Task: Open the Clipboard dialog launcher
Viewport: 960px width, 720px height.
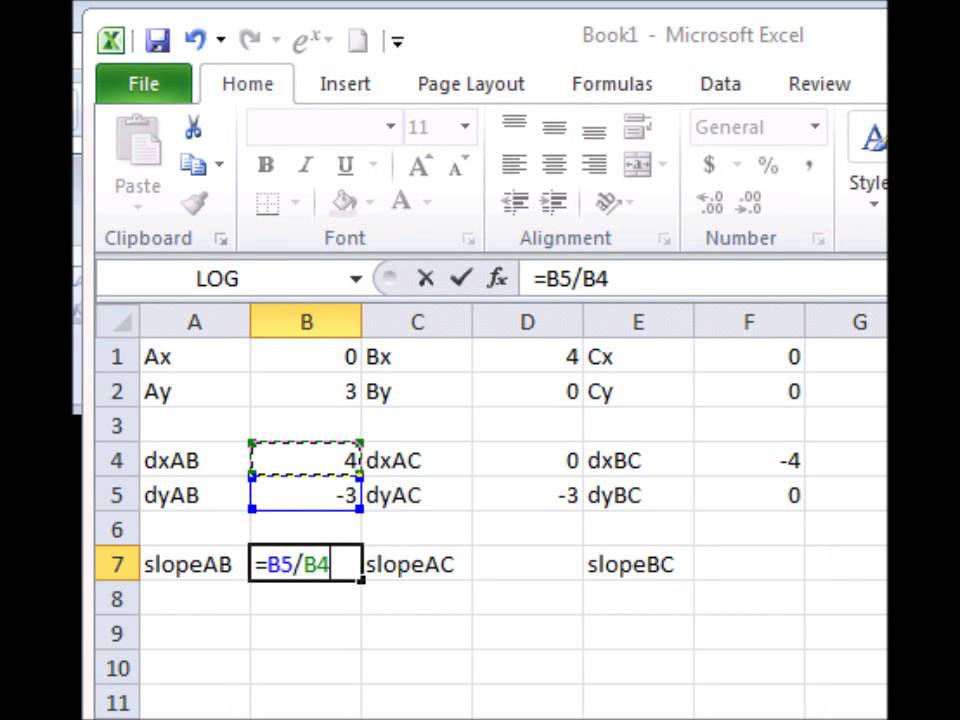Action: coord(221,239)
